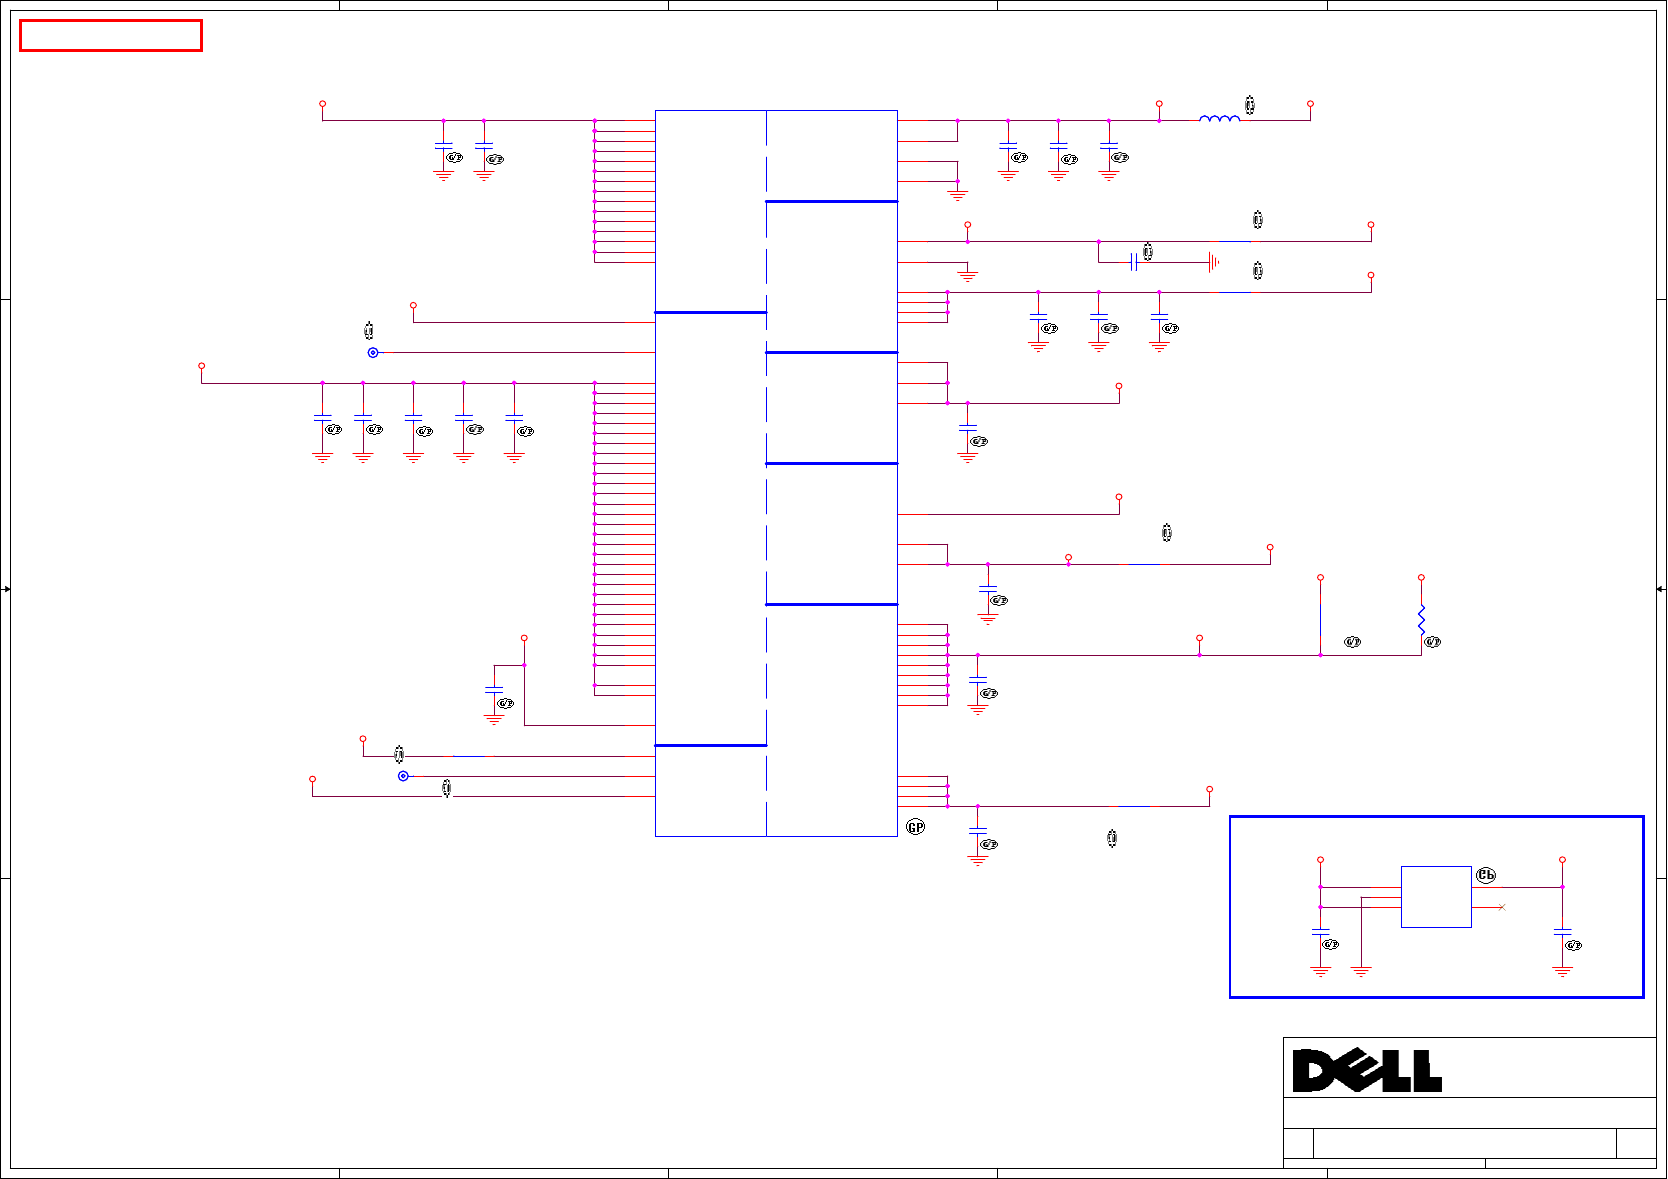Screen dimensions: 1668x1179
Task: Select the small IC block inside the blue frame
Action: [x=1436, y=897]
